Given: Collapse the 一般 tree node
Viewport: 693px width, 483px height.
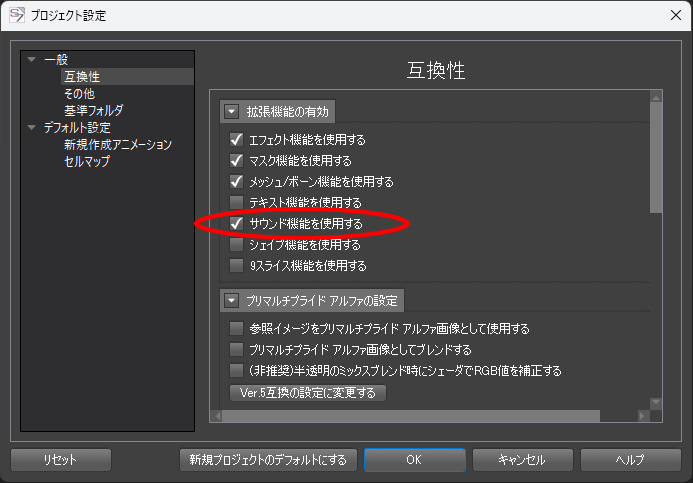Looking at the screenshot, I should point(31,59).
